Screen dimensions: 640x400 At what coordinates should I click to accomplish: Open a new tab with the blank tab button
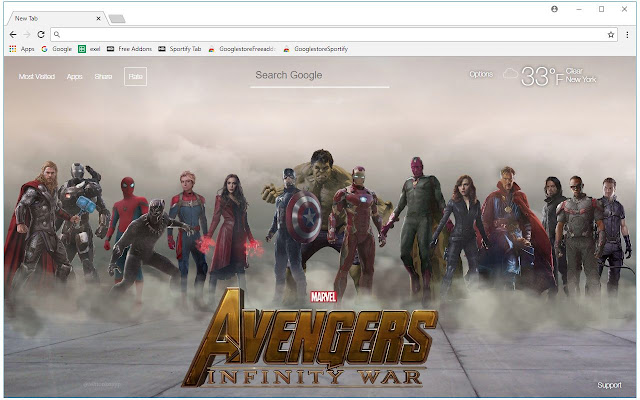[117, 19]
